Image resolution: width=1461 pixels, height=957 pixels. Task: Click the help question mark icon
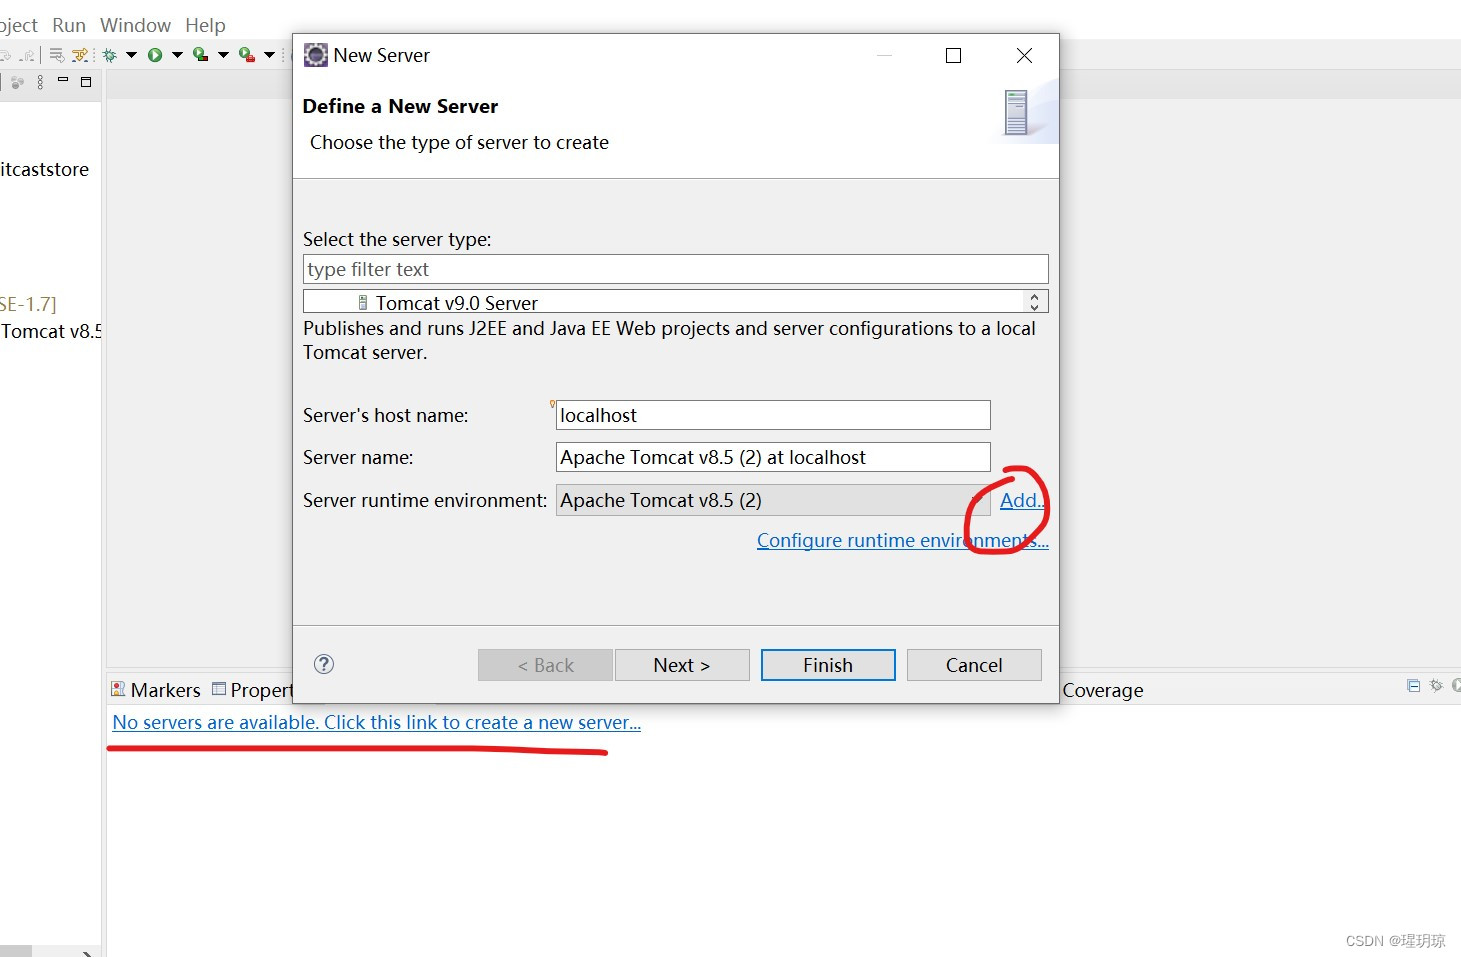(x=324, y=664)
